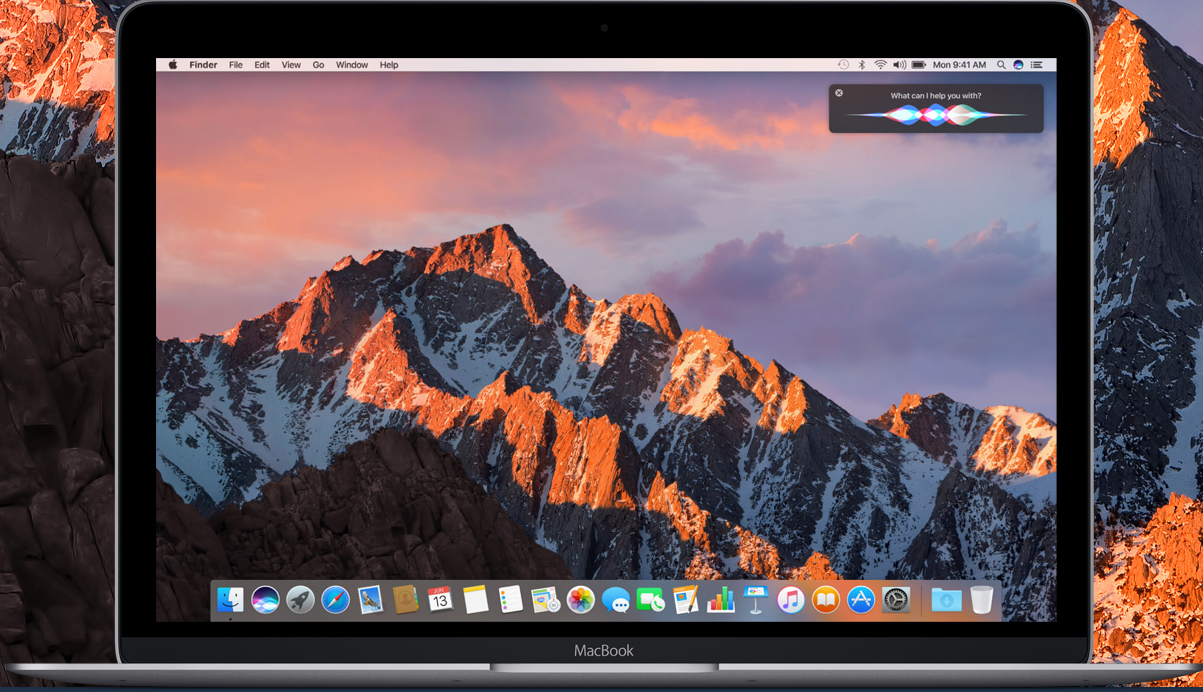The image size is (1203, 692).
Task: Click Bluetooth menu bar icon
Action: click(863, 64)
